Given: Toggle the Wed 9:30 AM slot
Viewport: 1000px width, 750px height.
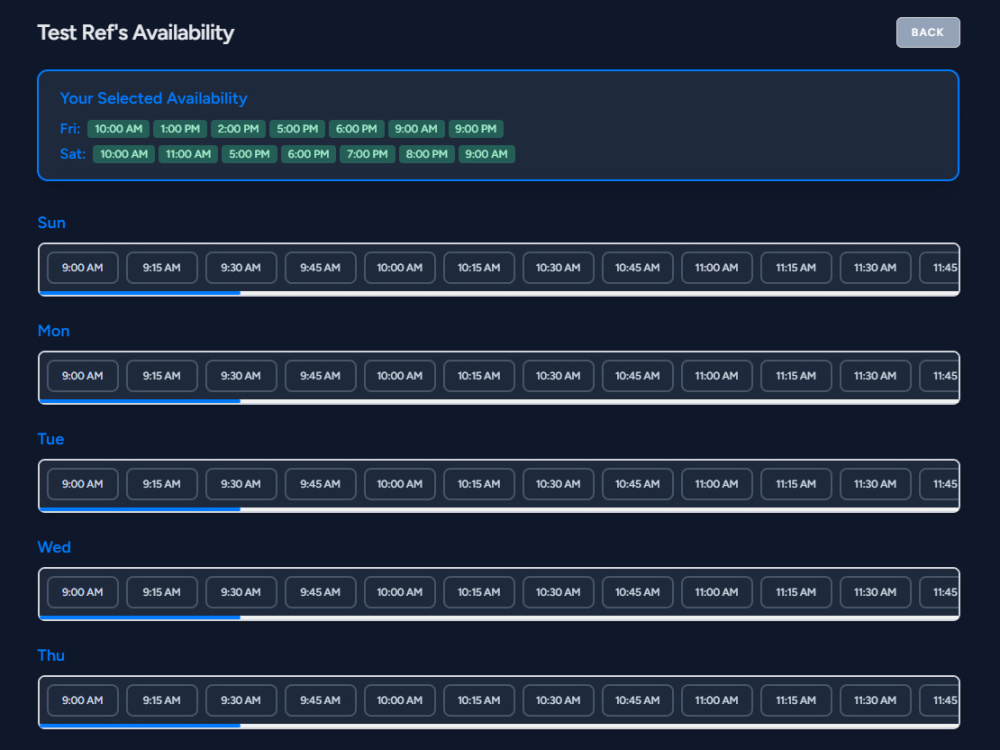Looking at the screenshot, I should pyautogui.click(x=241, y=592).
